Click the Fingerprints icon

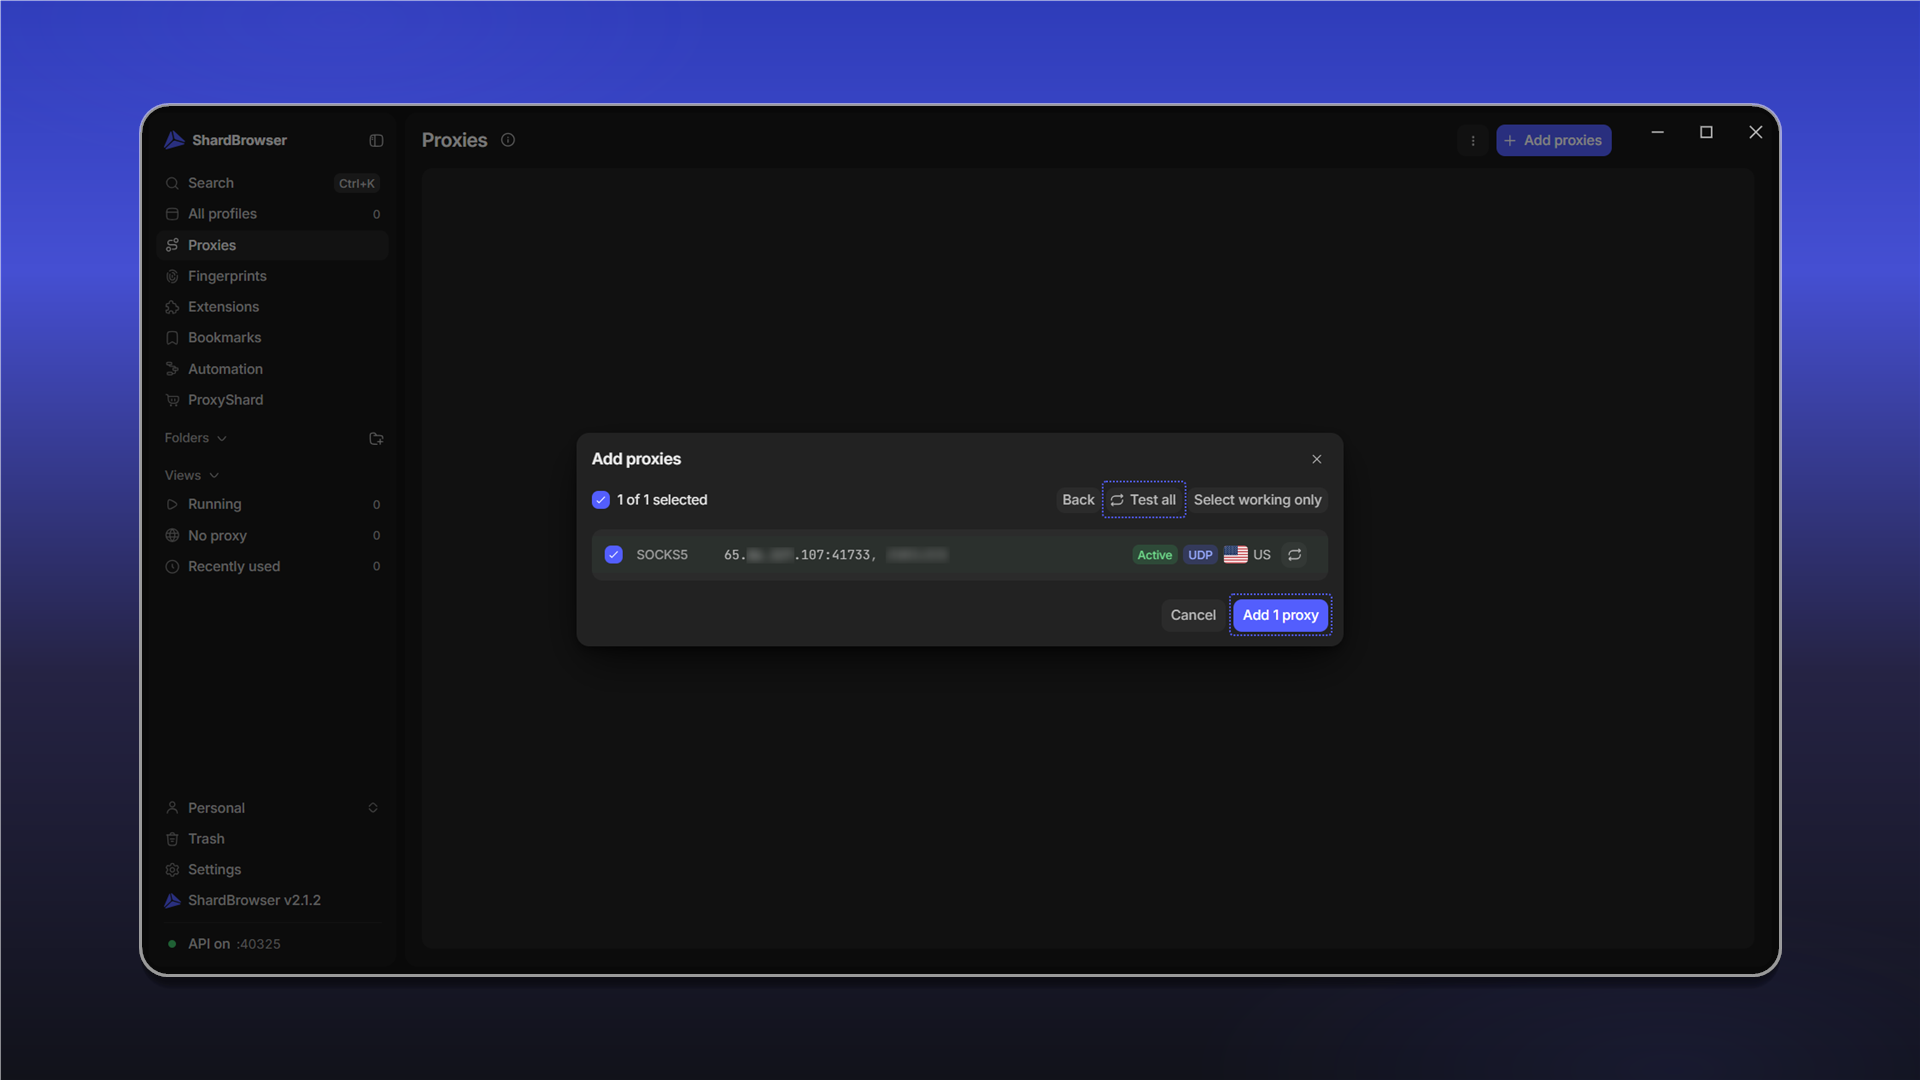[172, 276]
